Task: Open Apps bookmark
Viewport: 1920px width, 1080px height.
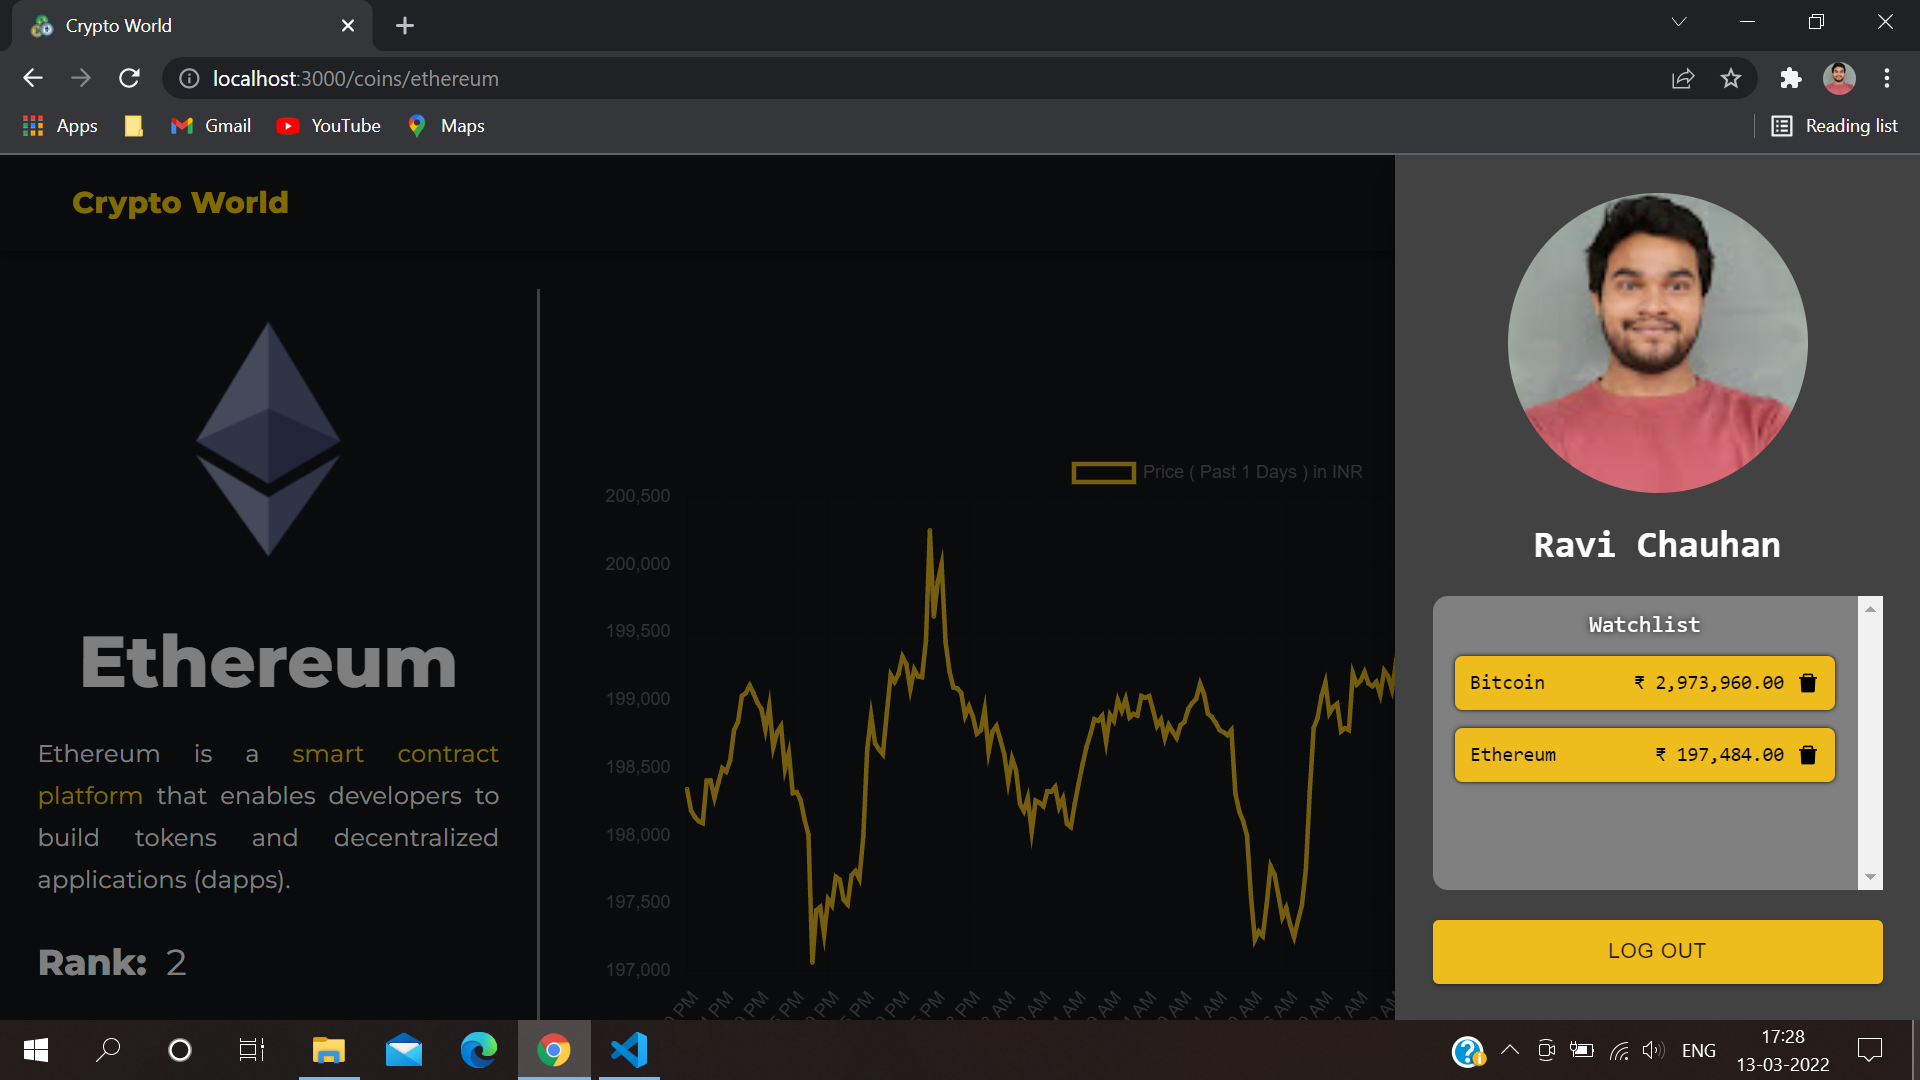Action: (60, 126)
